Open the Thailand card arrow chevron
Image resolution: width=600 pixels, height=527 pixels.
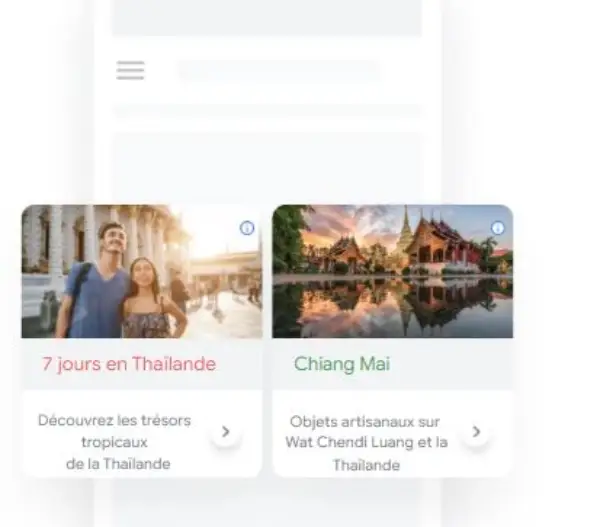click(x=226, y=432)
